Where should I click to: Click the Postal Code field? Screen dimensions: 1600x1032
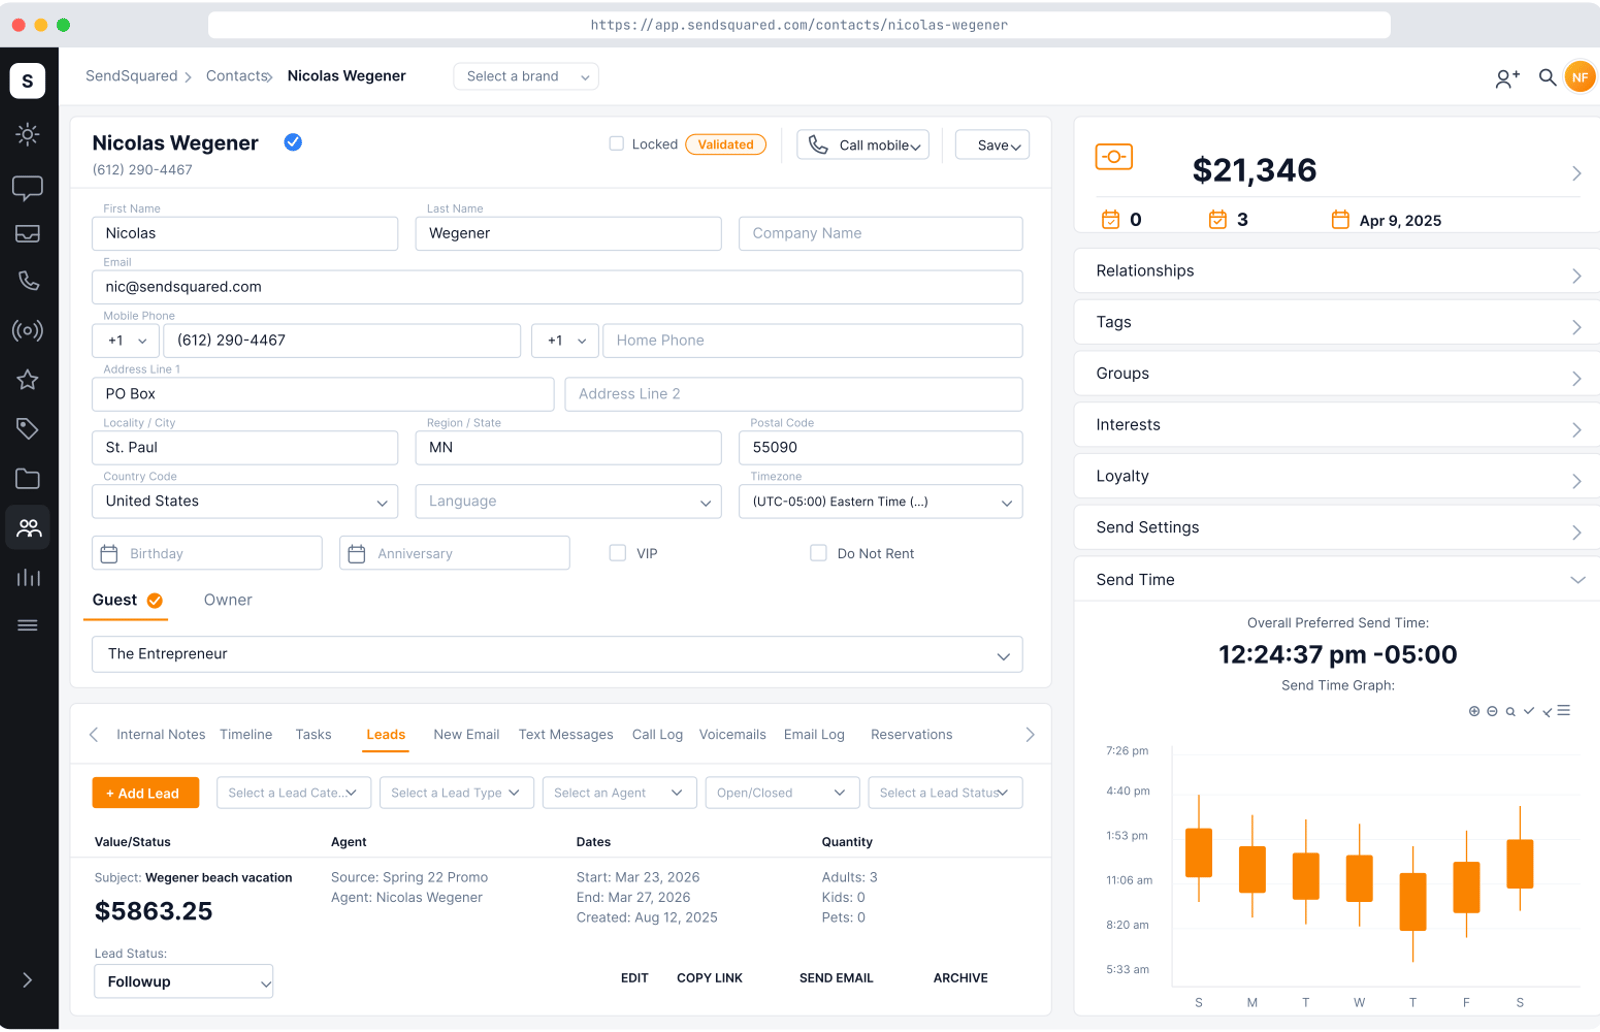coord(881,448)
